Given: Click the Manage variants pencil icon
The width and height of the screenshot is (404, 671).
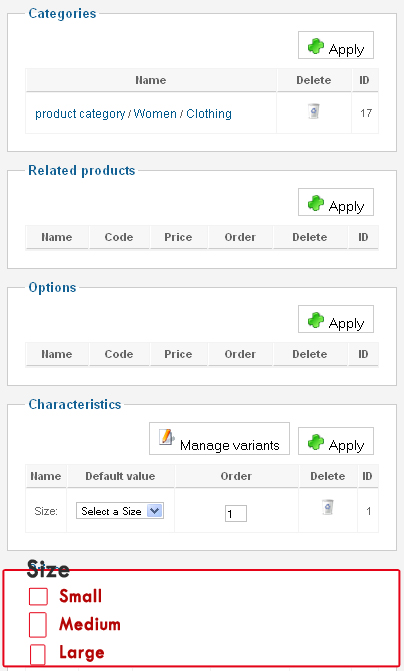Looking at the screenshot, I should [166, 437].
